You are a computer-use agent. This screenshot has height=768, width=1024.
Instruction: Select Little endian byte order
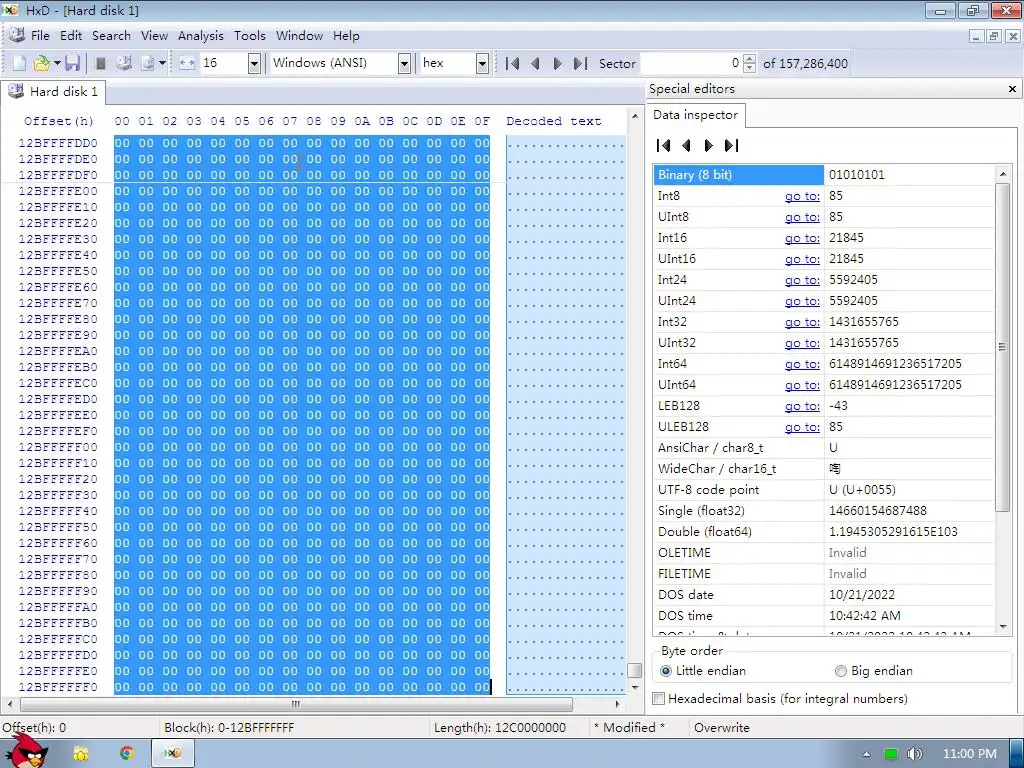click(703, 671)
